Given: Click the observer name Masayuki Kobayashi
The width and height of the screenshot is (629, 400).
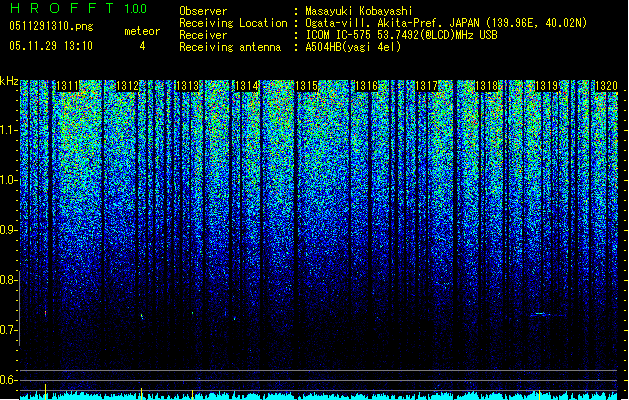Looking at the screenshot, I should click(359, 11).
